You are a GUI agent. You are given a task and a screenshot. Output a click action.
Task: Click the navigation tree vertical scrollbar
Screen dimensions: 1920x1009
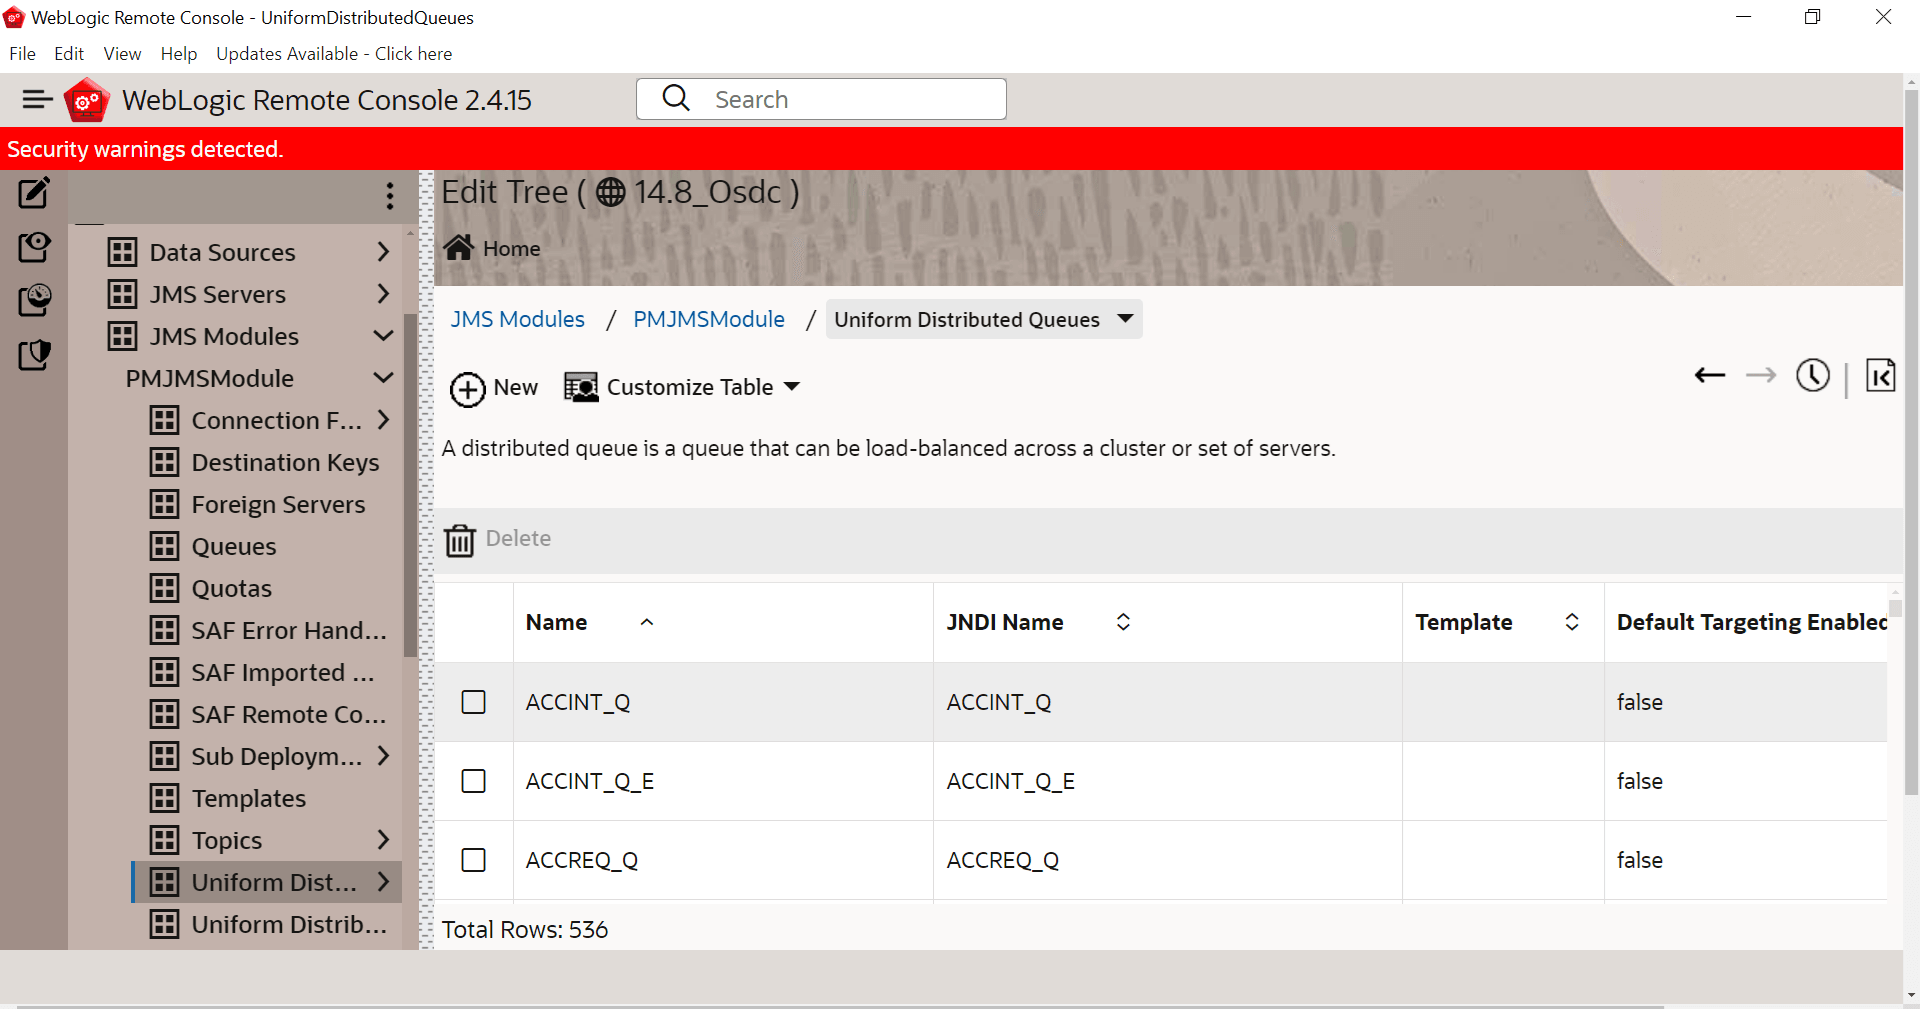tap(409, 485)
